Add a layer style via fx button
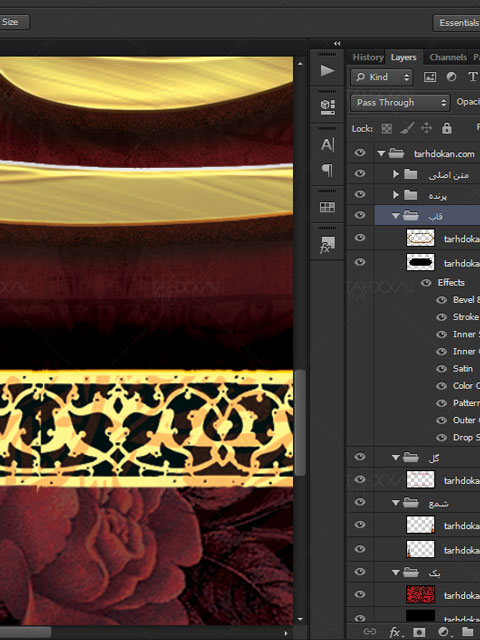The width and height of the screenshot is (480, 640). (394, 632)
